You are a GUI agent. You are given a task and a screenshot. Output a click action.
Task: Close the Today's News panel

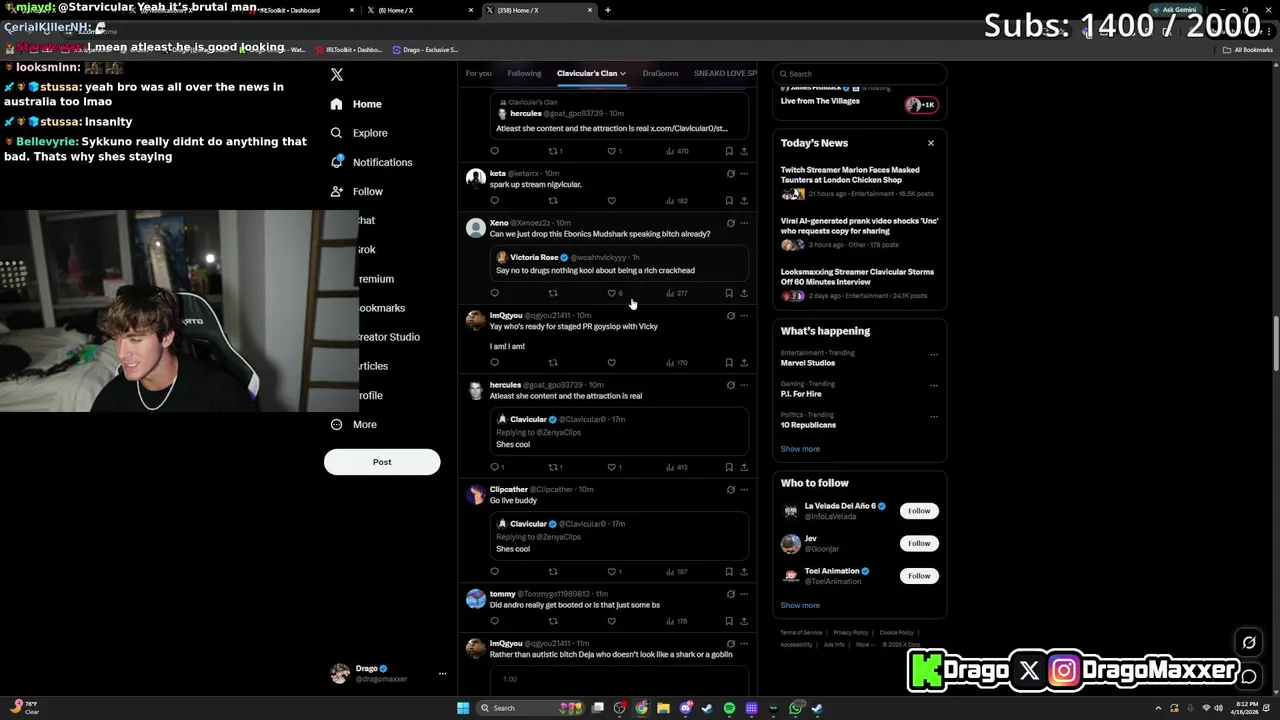click(x=931, y=143)
